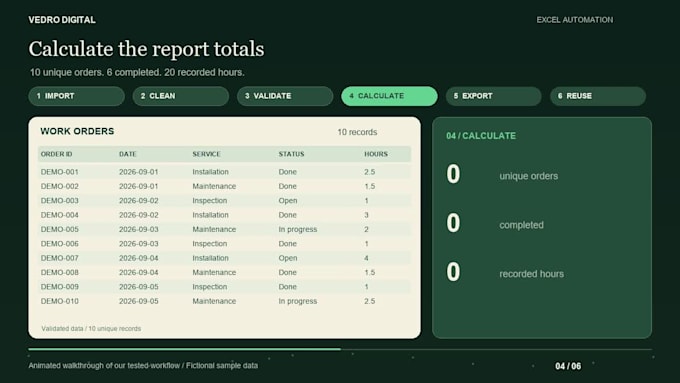Click the 2026-09-05 date of DEMO-010
The width and height of the screenshot is (680, 383).
138,301
